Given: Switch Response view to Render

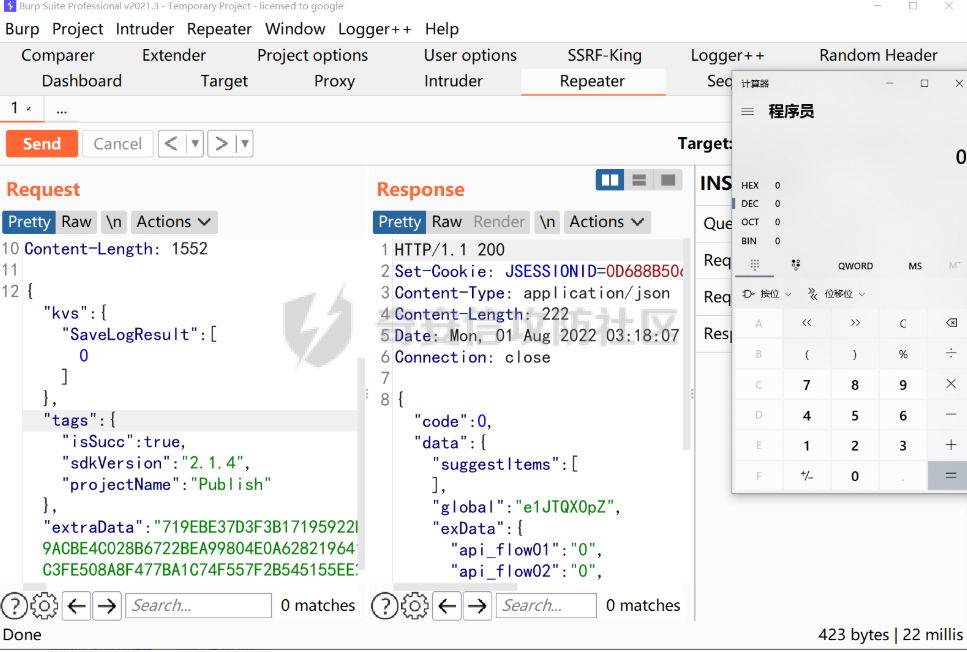Looking at the screenshot, I should click(499, 222).
